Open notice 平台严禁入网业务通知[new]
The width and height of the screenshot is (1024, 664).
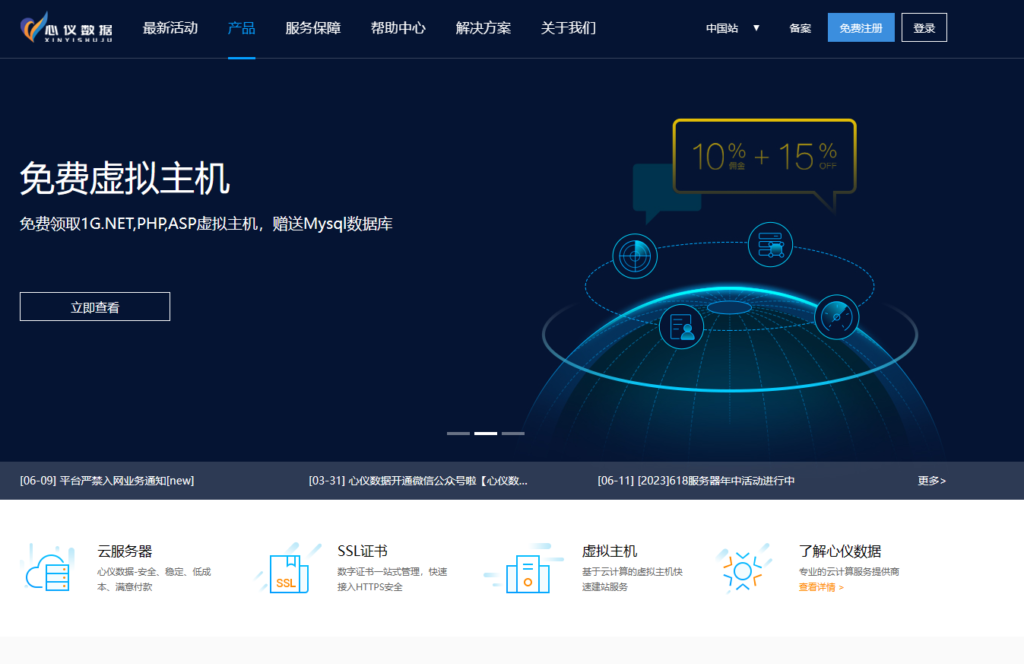[x=107, y=481]
